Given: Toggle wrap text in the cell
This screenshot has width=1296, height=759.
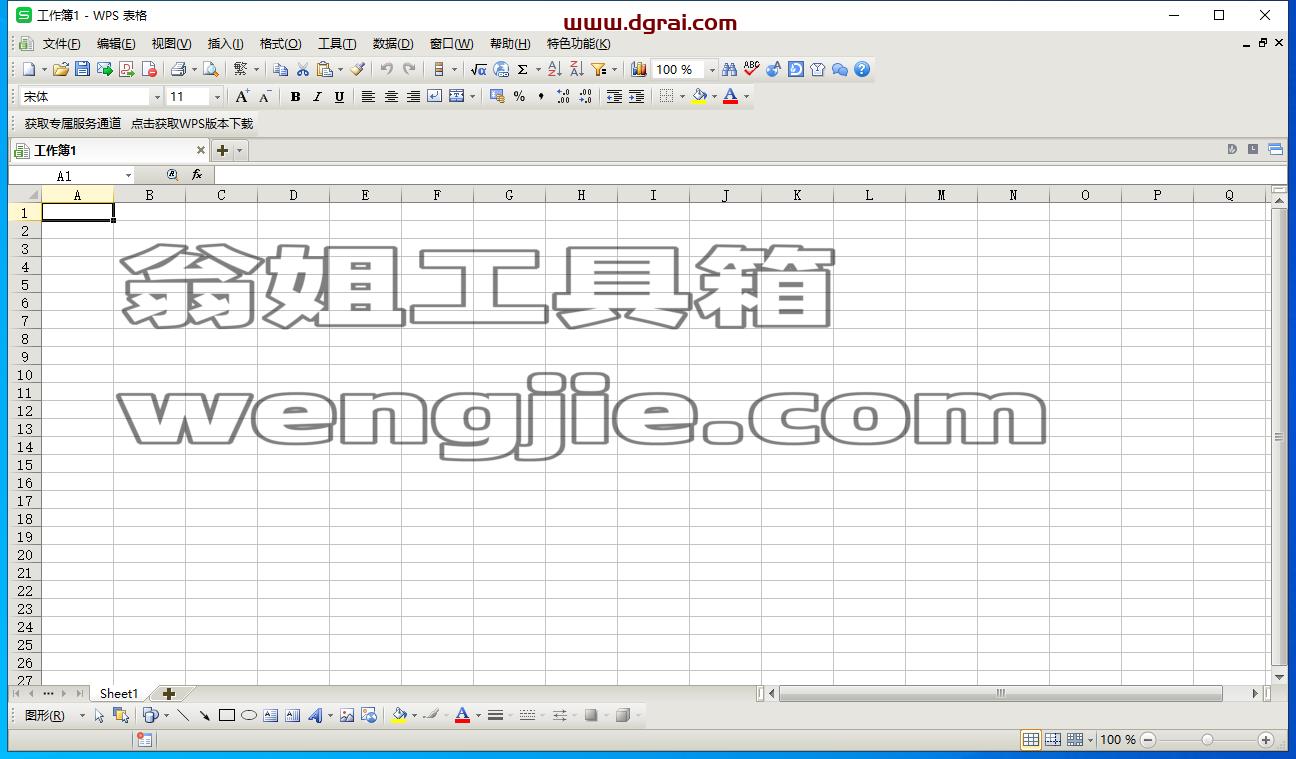Looking at the screenshot, I should tap(435, 97).
